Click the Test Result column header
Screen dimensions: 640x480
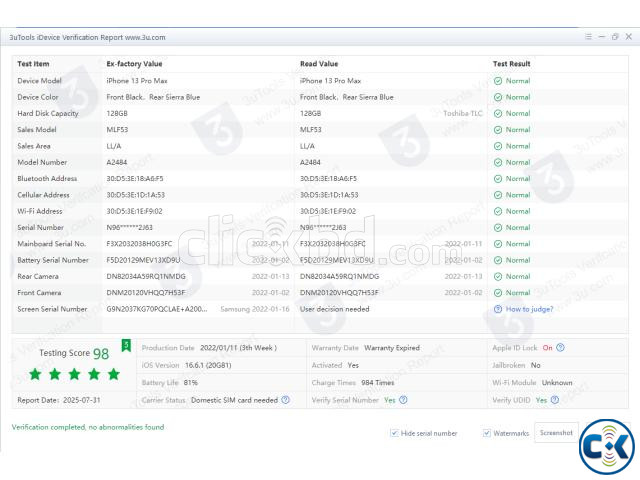[x=511, y=64]
